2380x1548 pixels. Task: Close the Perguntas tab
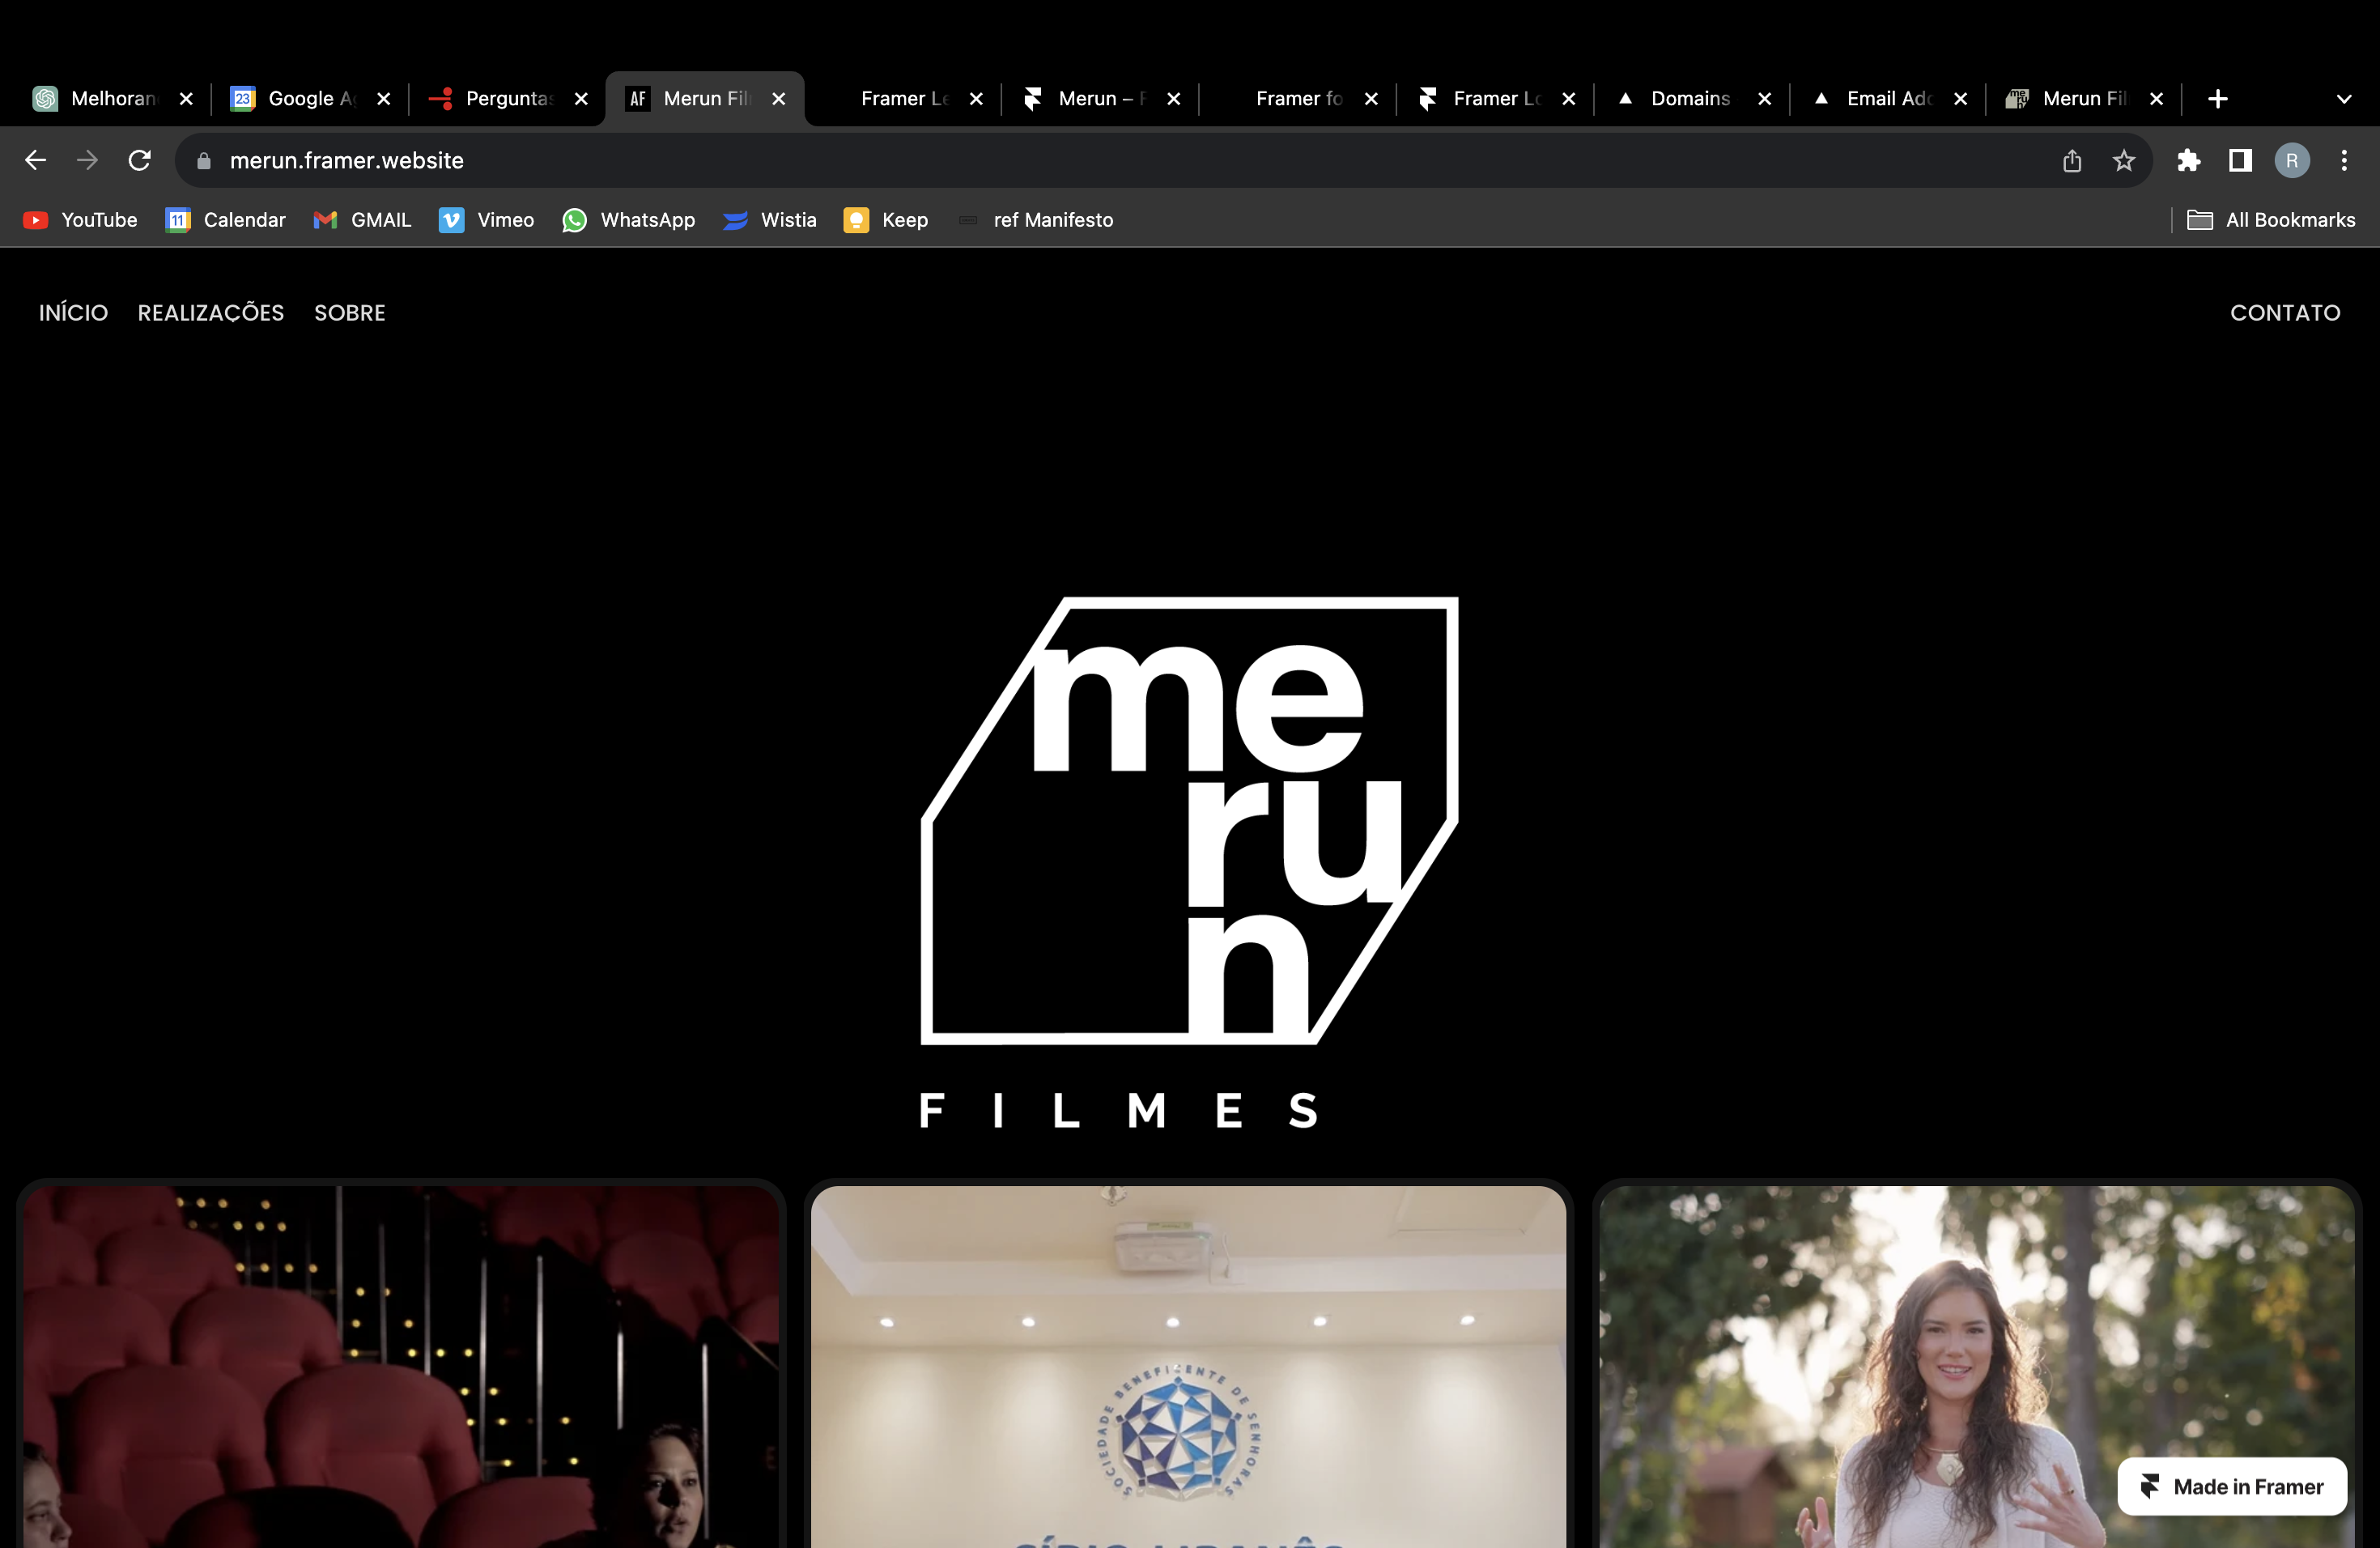(581, 99)
